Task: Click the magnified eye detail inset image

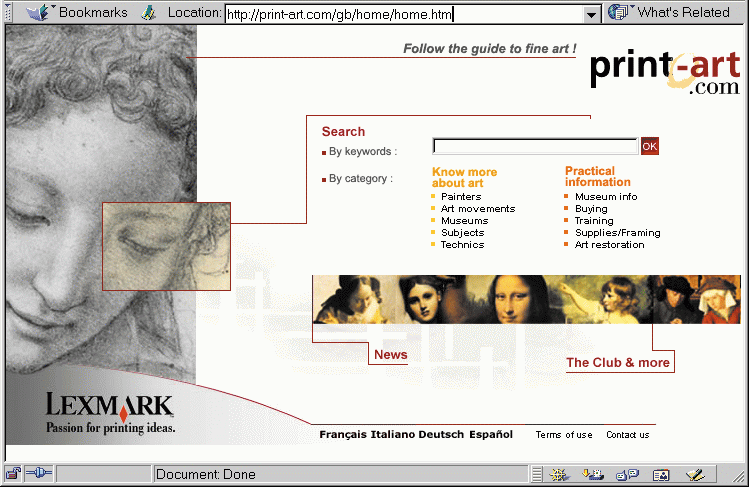Action: [166, 246]
